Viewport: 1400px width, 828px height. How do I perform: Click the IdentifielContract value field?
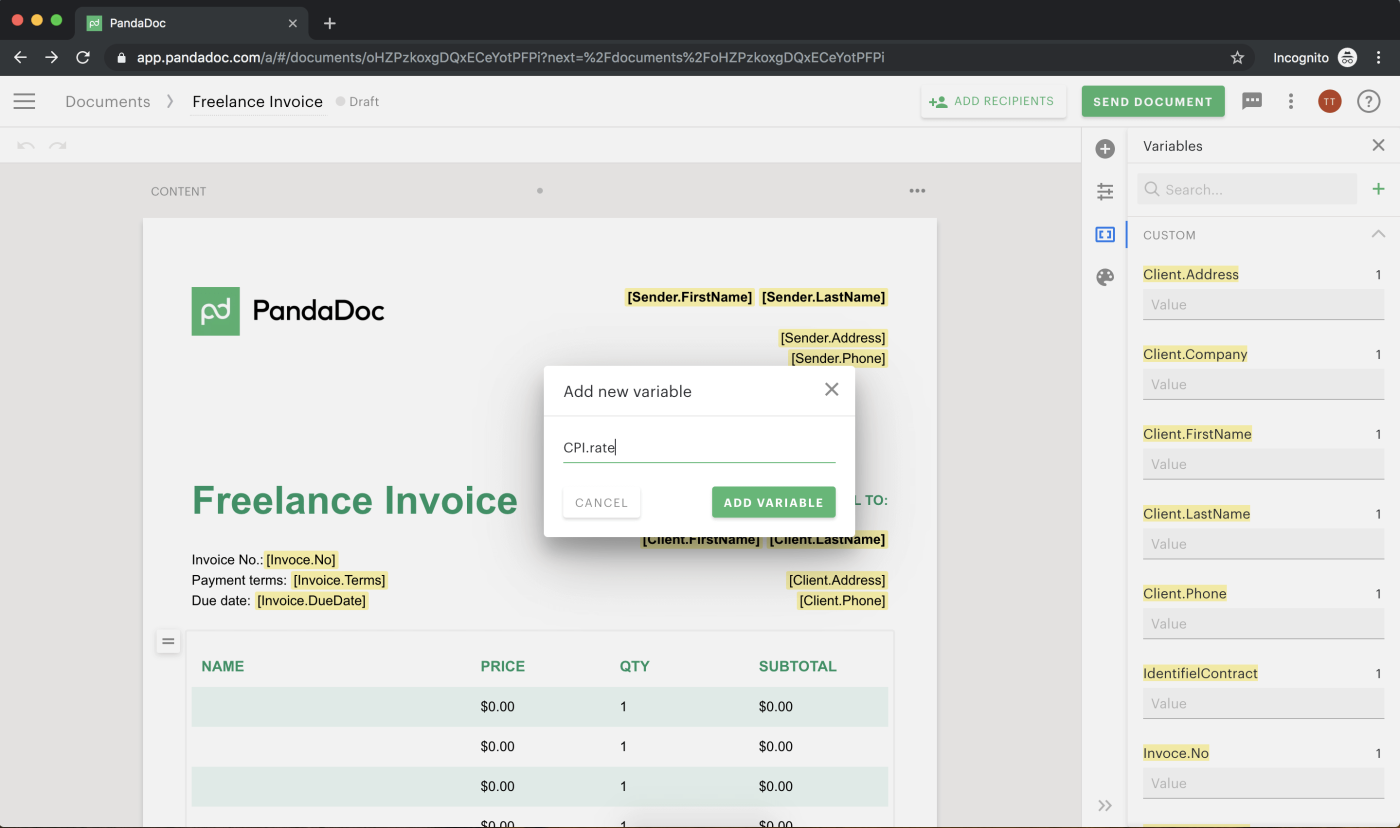(x=1263, y=703)
